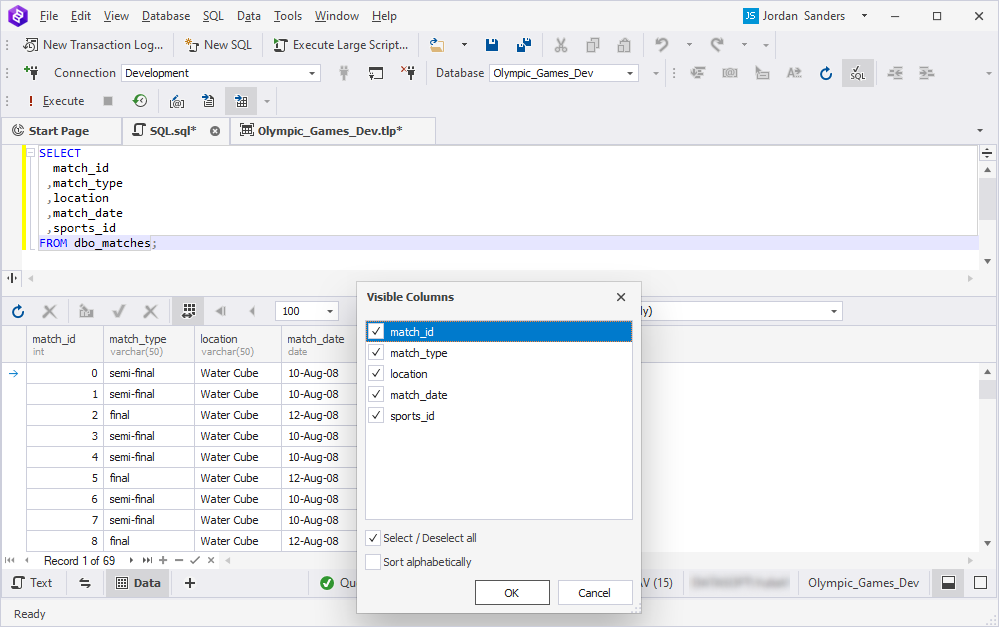Expand the open file dropdown arrow
The height and width of the screenshot is (627, 999).
click(464, 45)
